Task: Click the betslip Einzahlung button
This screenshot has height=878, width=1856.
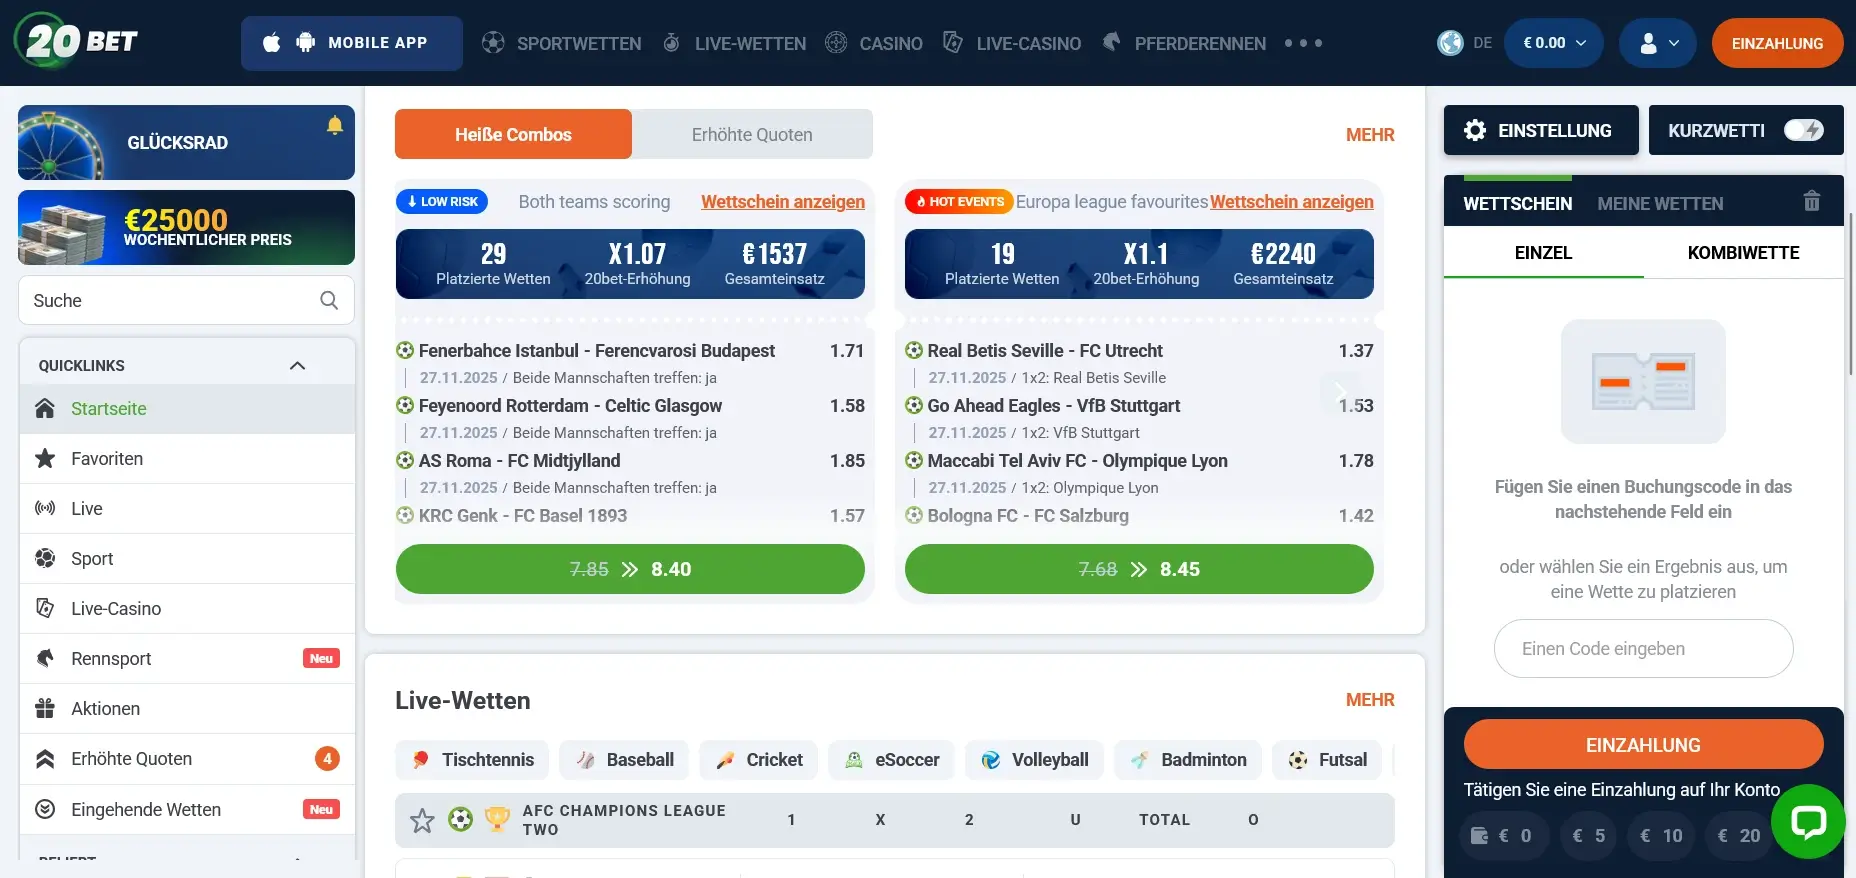Action: tap(1643, 745)
